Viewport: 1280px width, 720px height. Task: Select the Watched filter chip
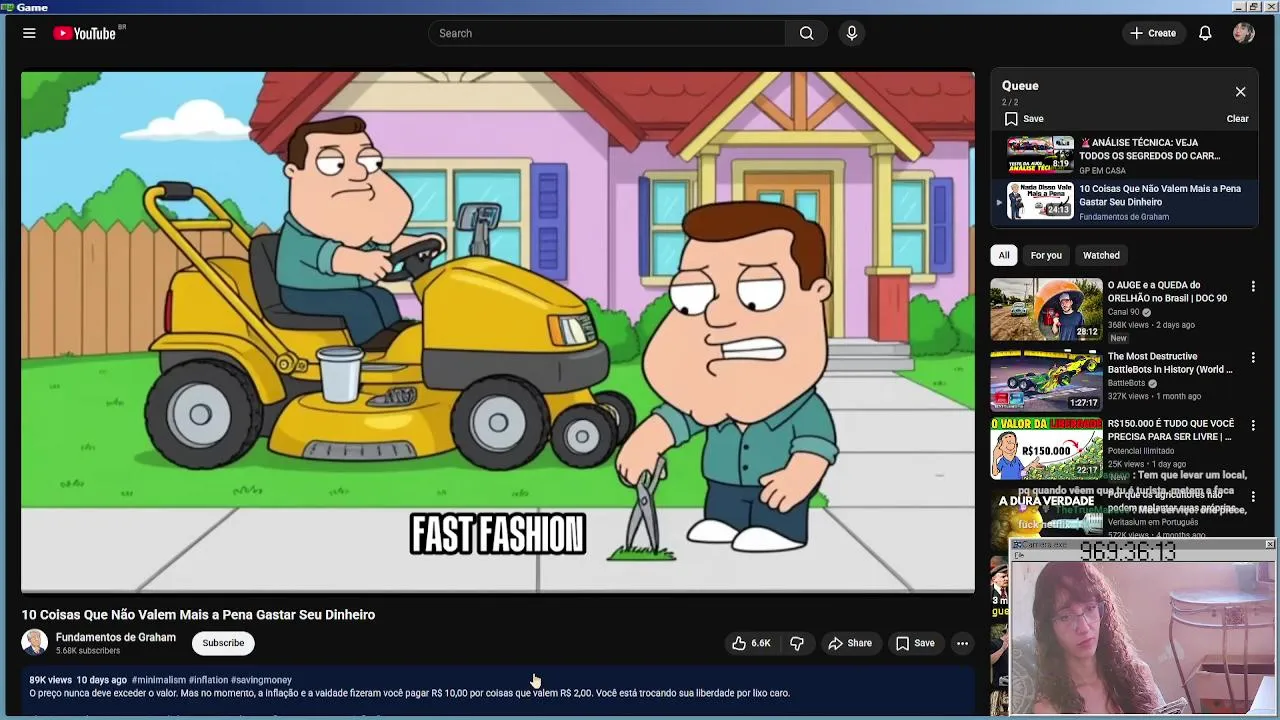[x=1101, y=255]
